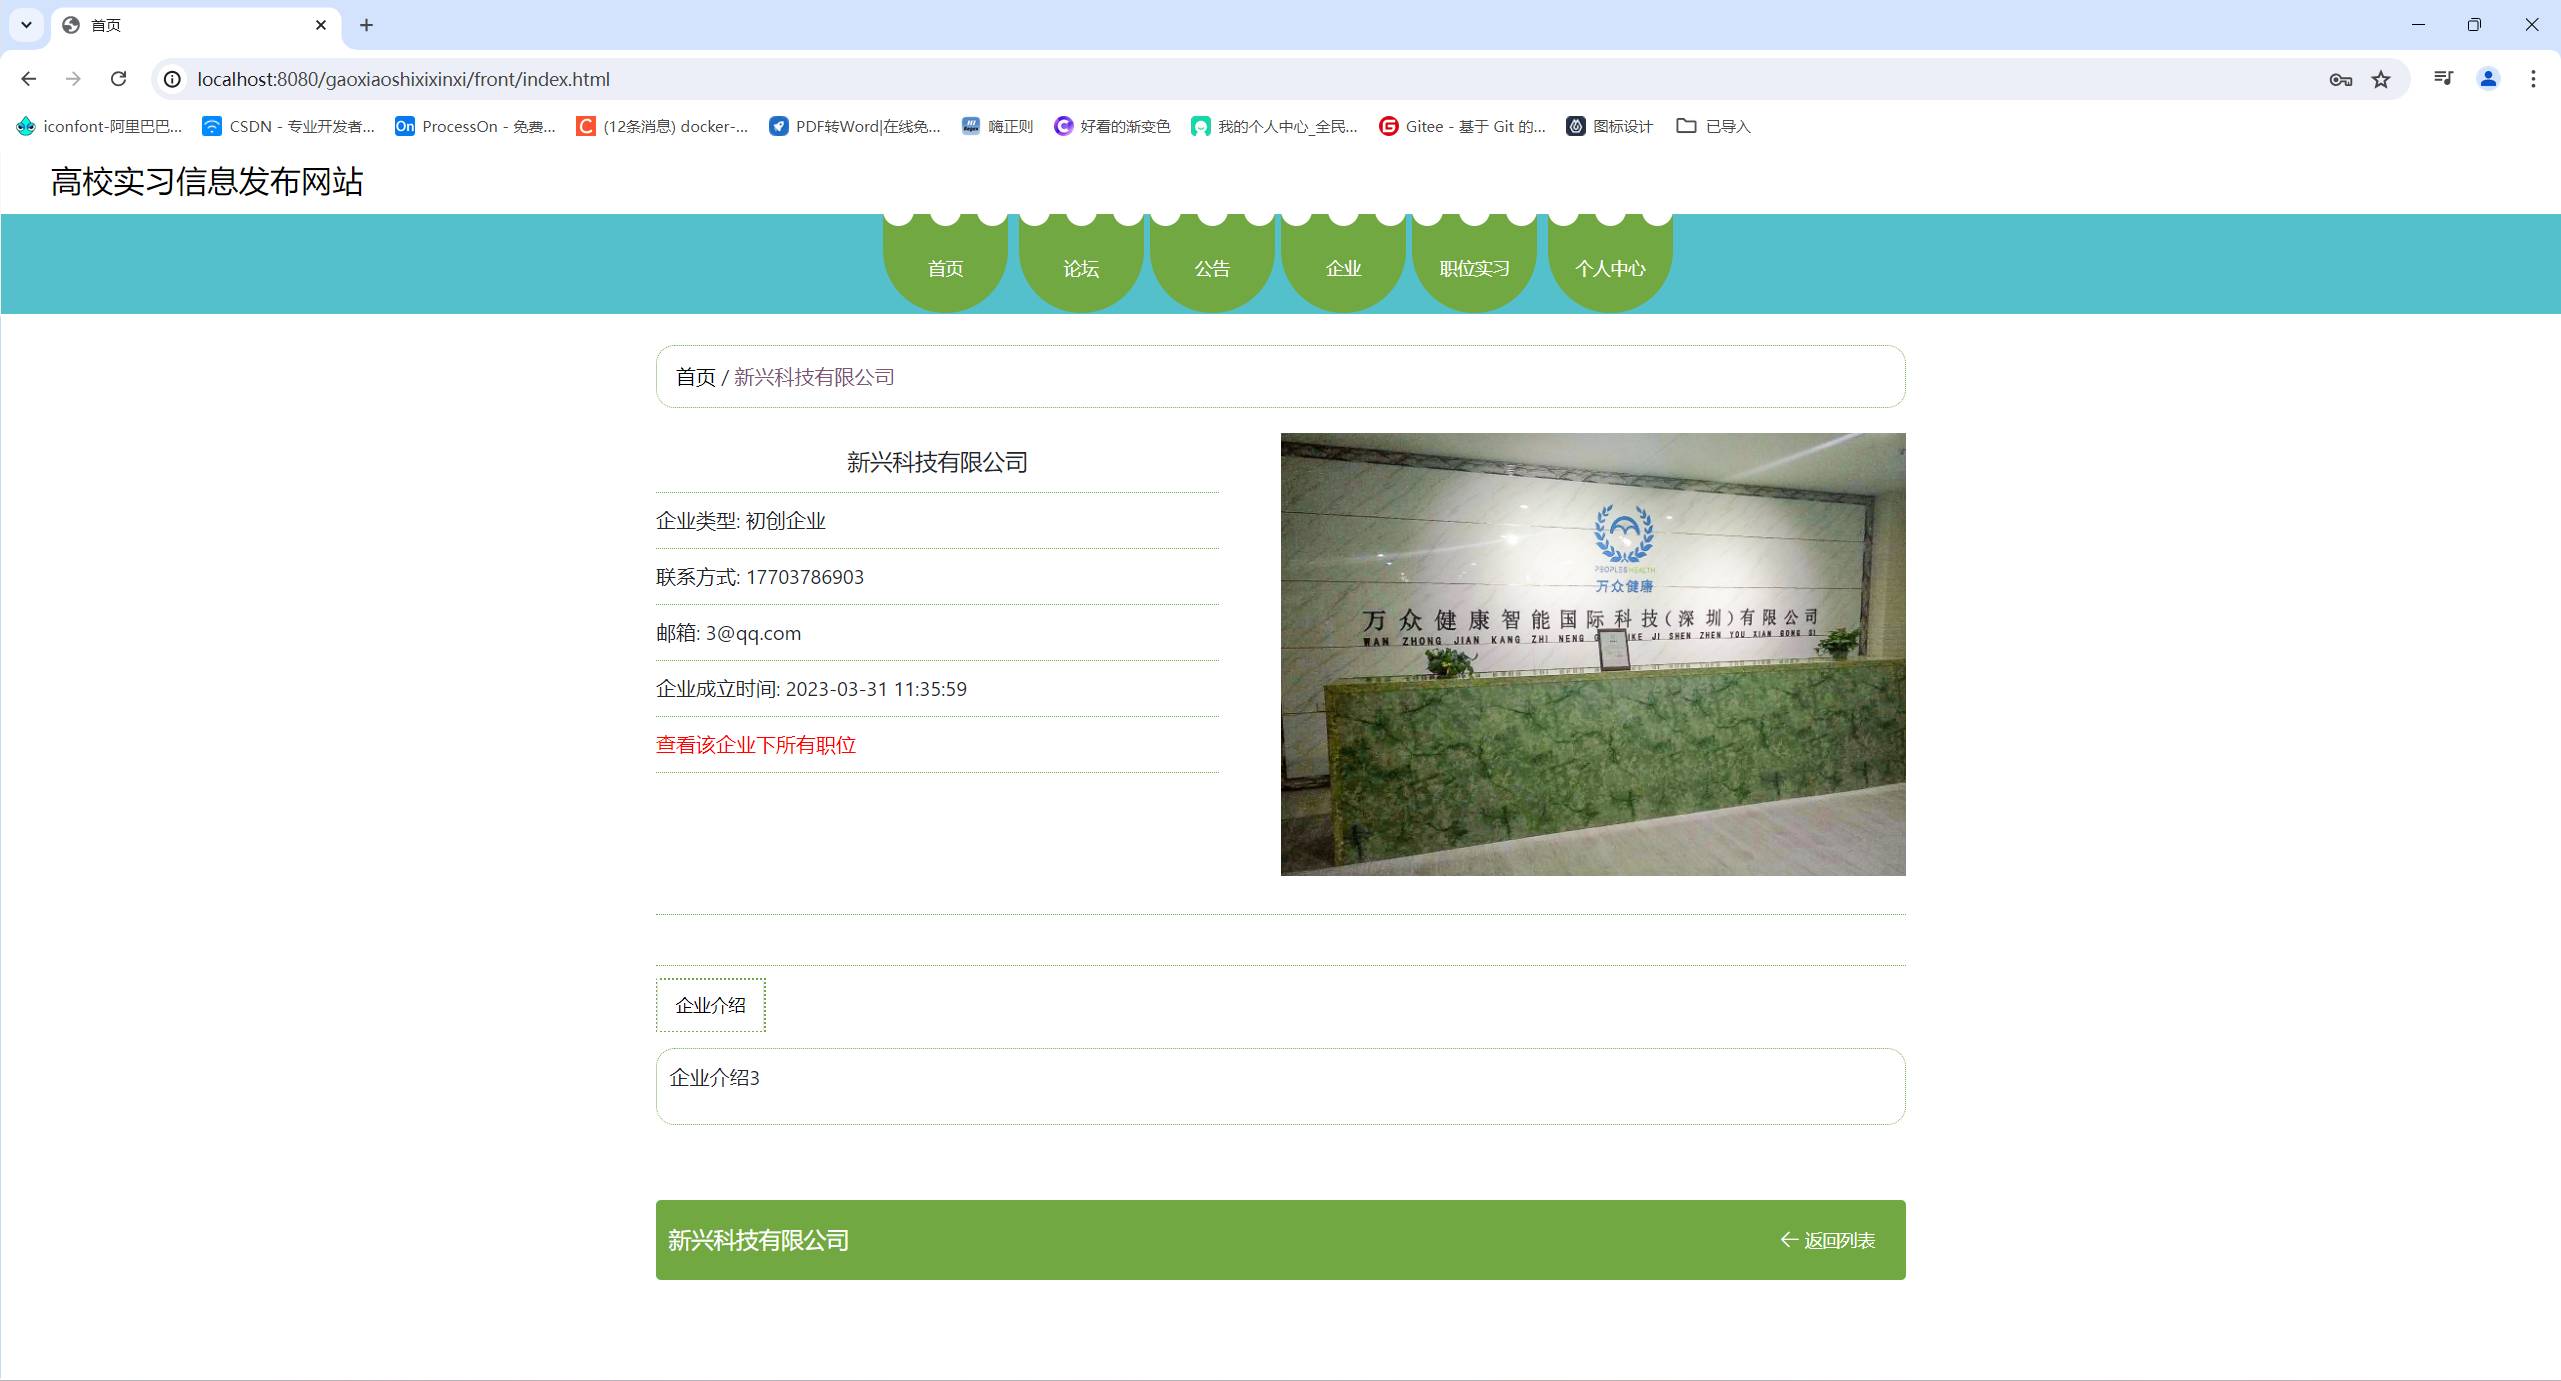
Task: Reload the current page
Action: coord(118,79)
